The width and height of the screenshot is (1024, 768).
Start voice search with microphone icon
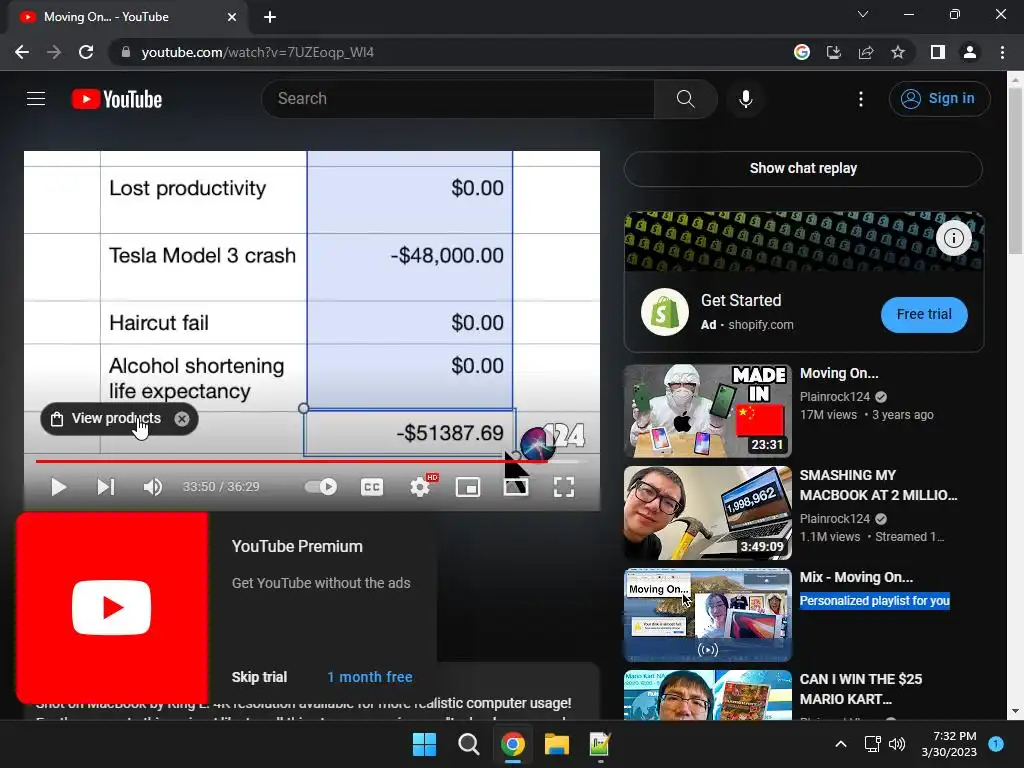(745, 99)
